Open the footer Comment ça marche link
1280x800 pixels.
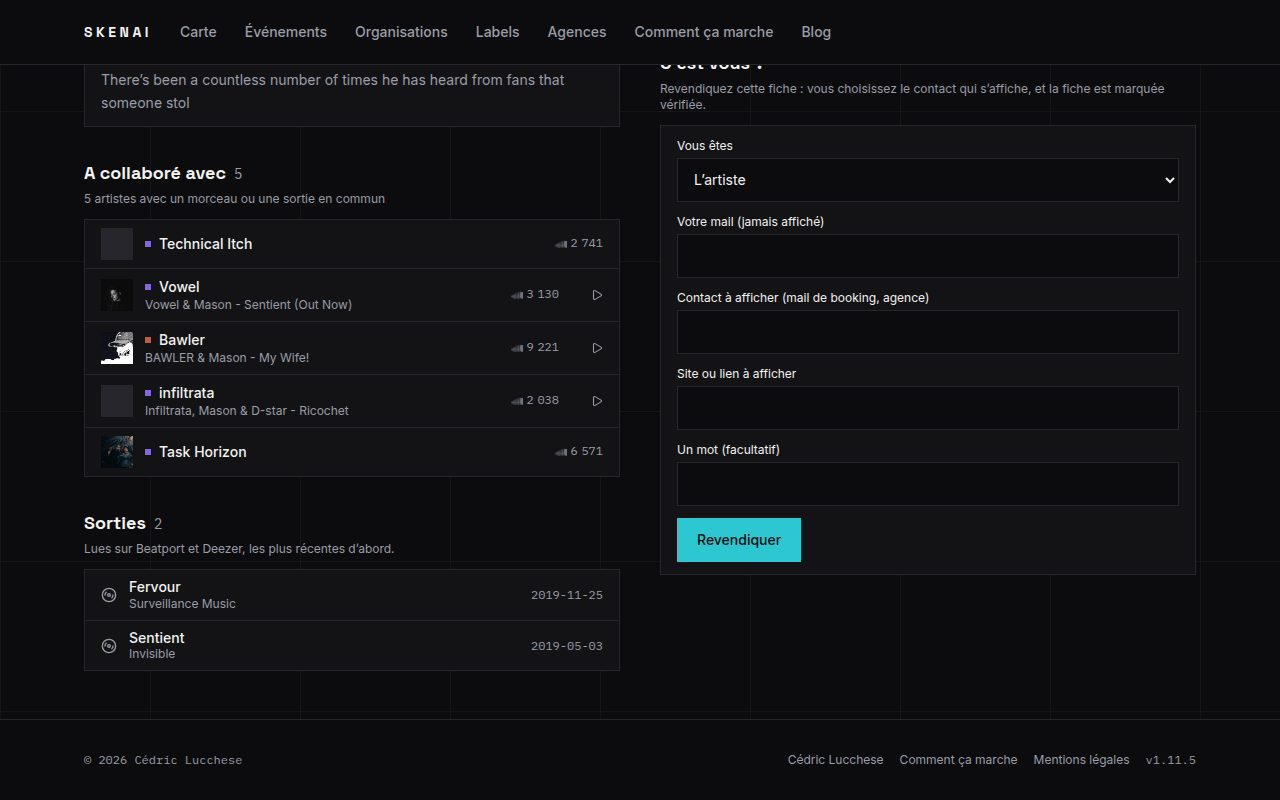pyautogui.click(x=958, y=760)
